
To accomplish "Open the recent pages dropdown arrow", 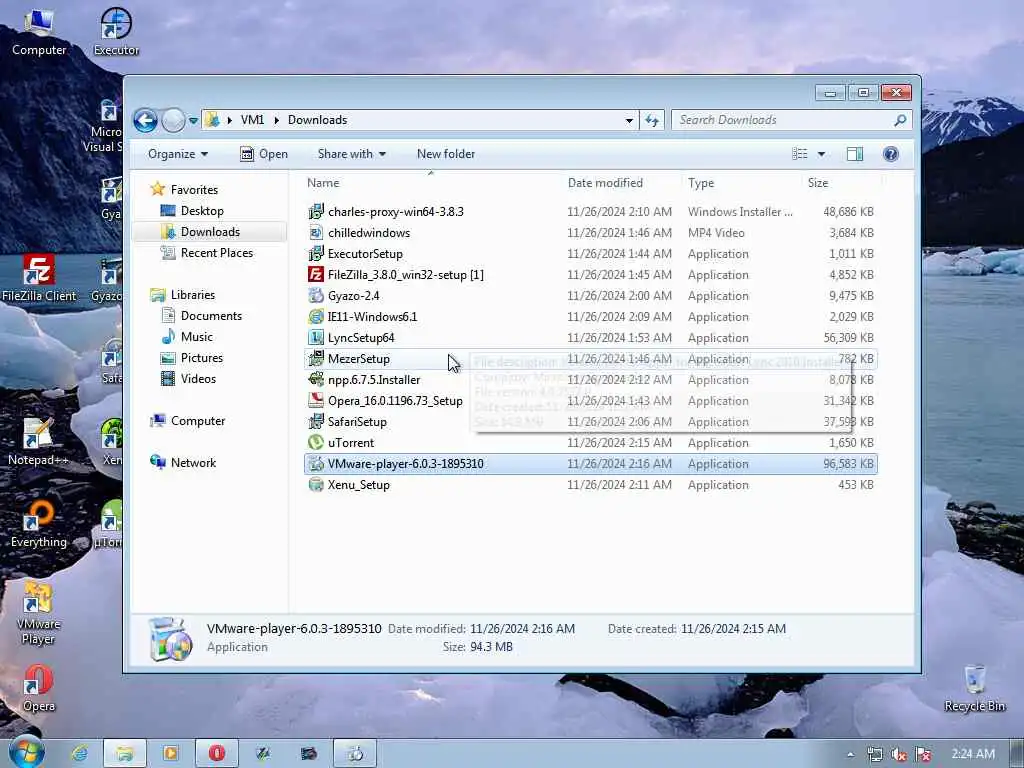I will (193, 120).
